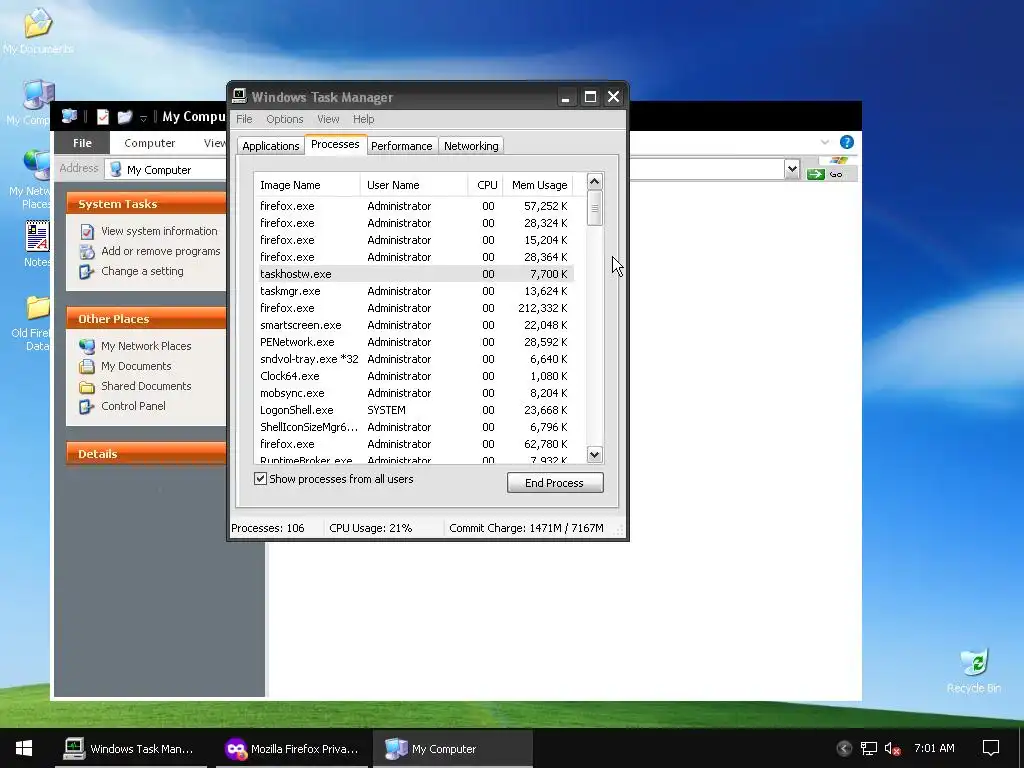The height and width of the screenshot is (768, 1024).
Task: Click the Task Manager title bar icon
Action: [240, 97]
